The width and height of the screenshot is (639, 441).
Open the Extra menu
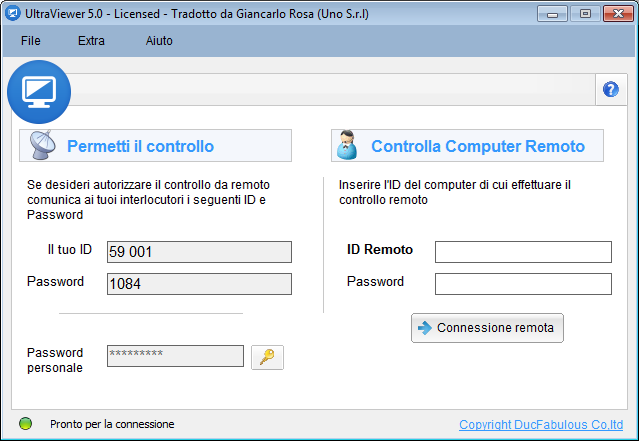[x=91, y=41]
